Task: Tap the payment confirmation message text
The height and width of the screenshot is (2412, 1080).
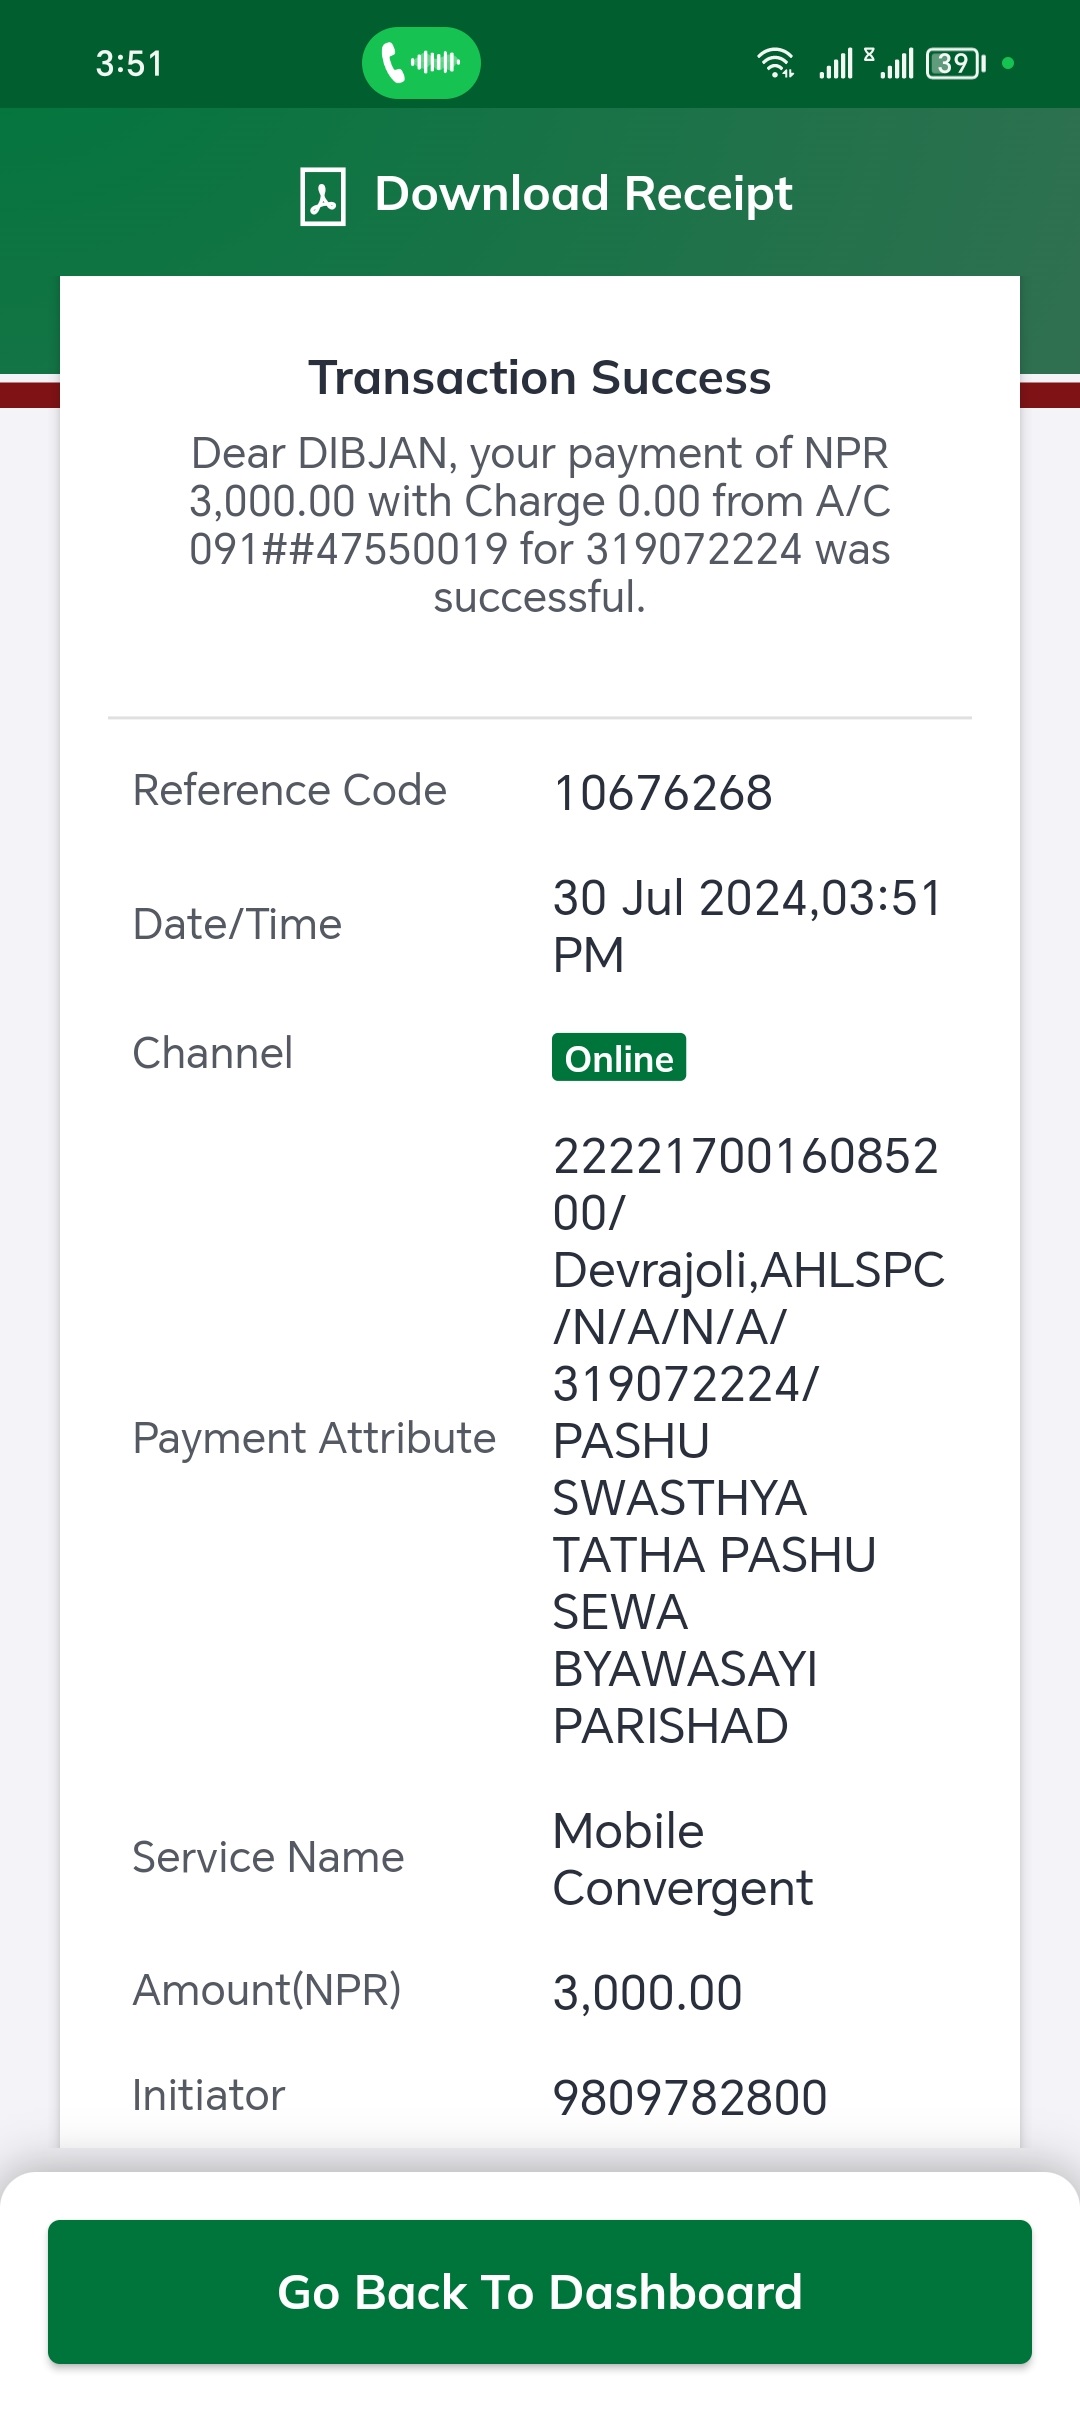Action: (x=540, y=525)
